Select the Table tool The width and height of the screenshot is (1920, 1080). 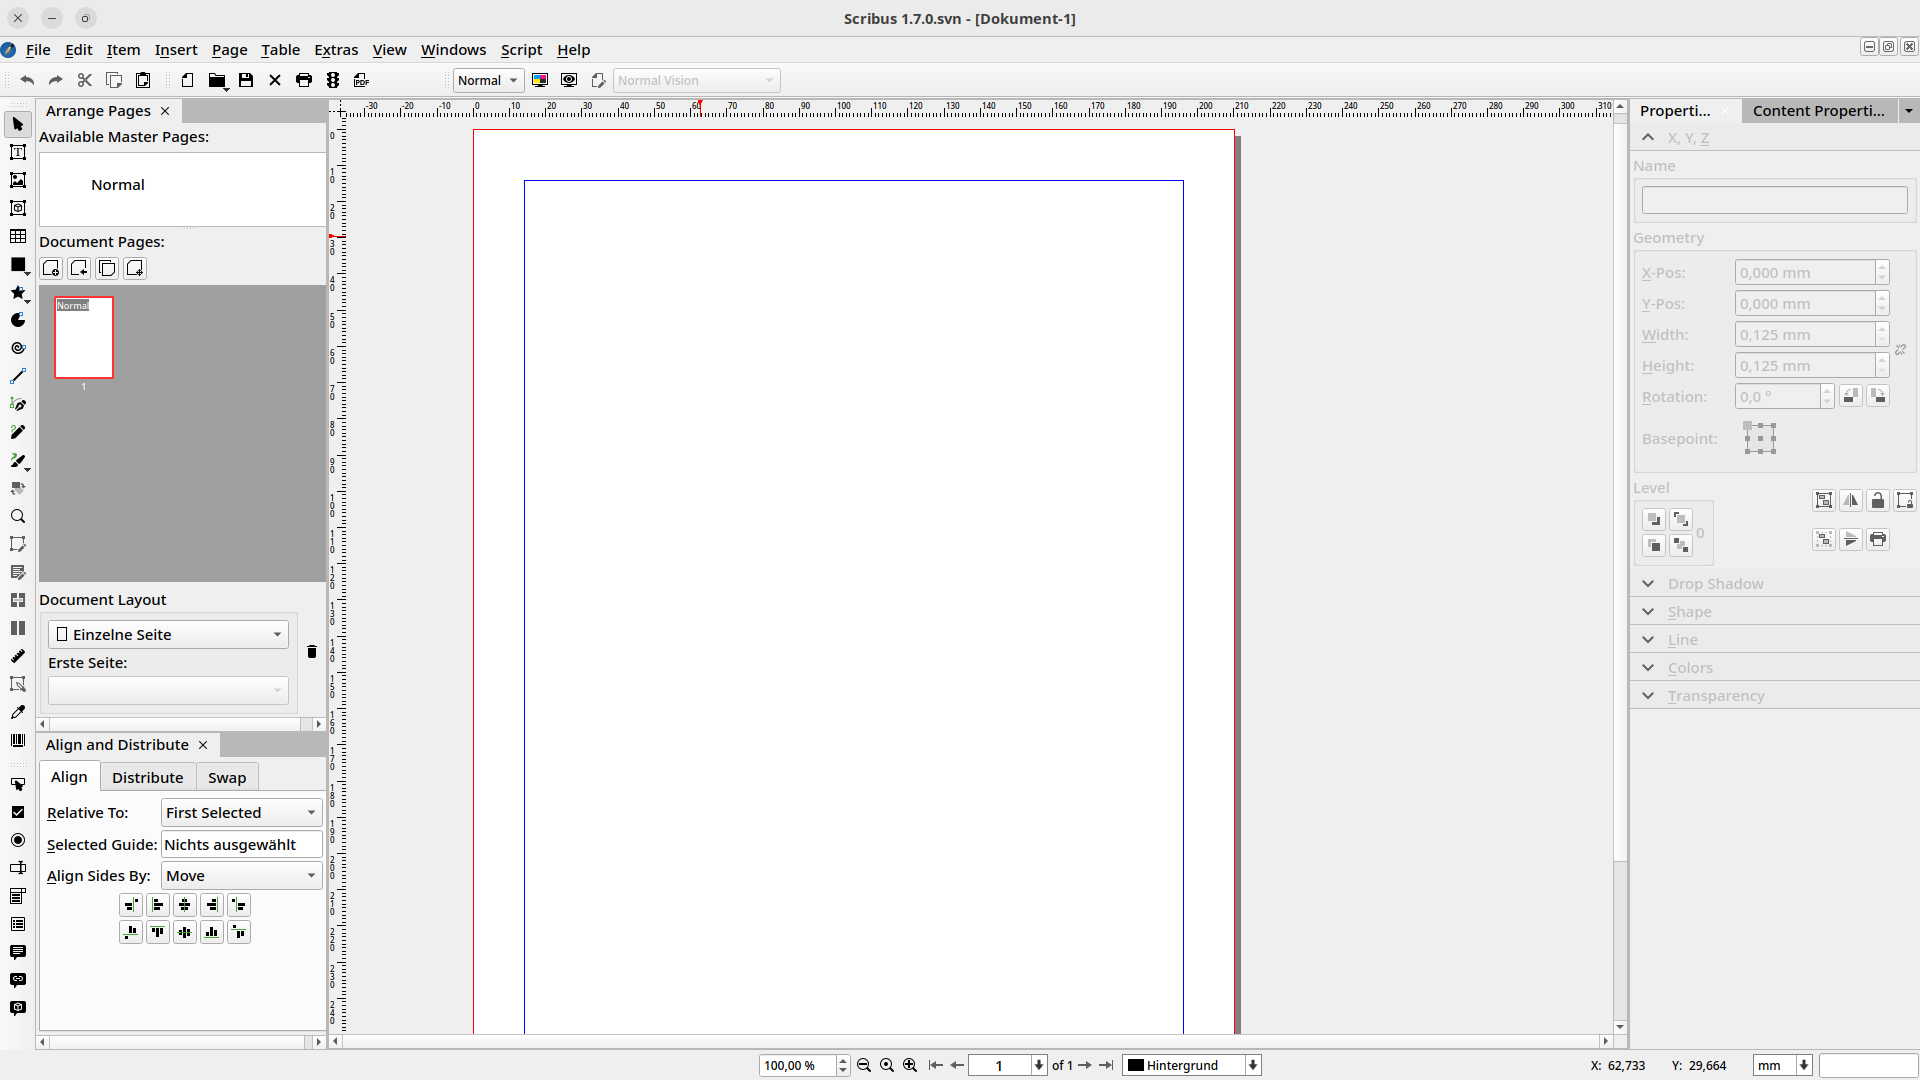coord(18,236)
